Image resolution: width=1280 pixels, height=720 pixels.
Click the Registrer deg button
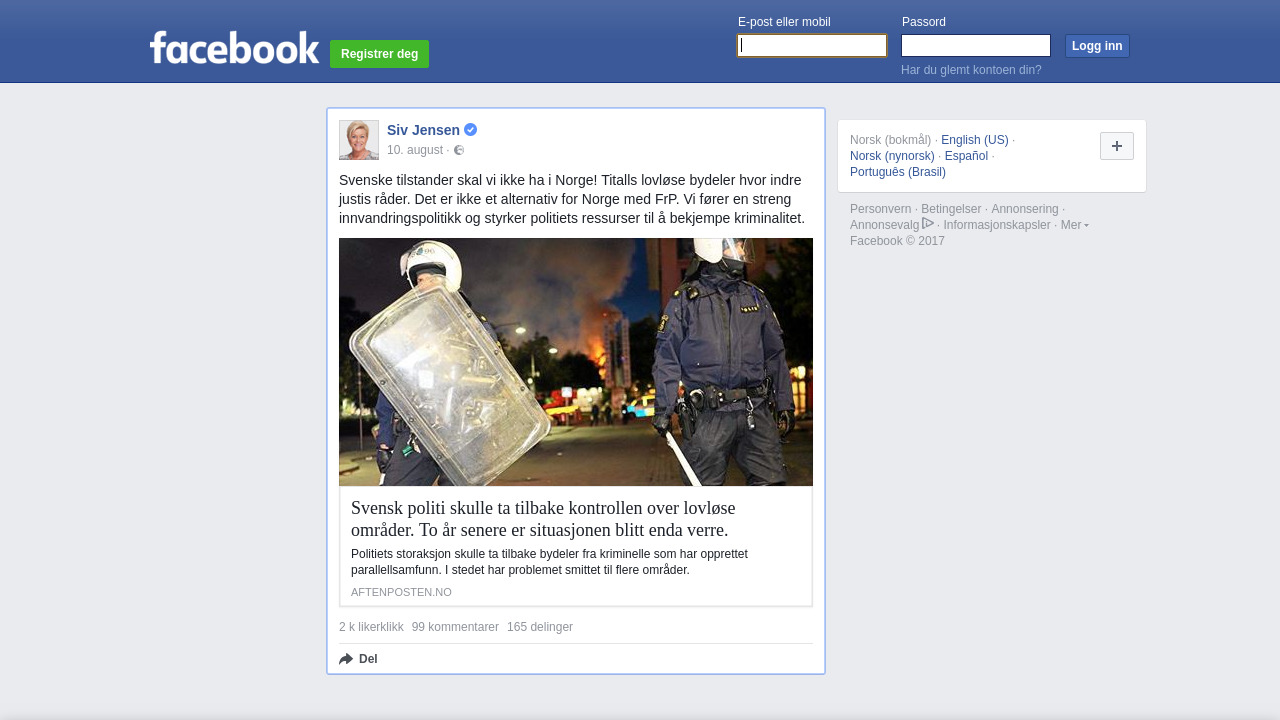pyautogui.click(x=380, y=54)
